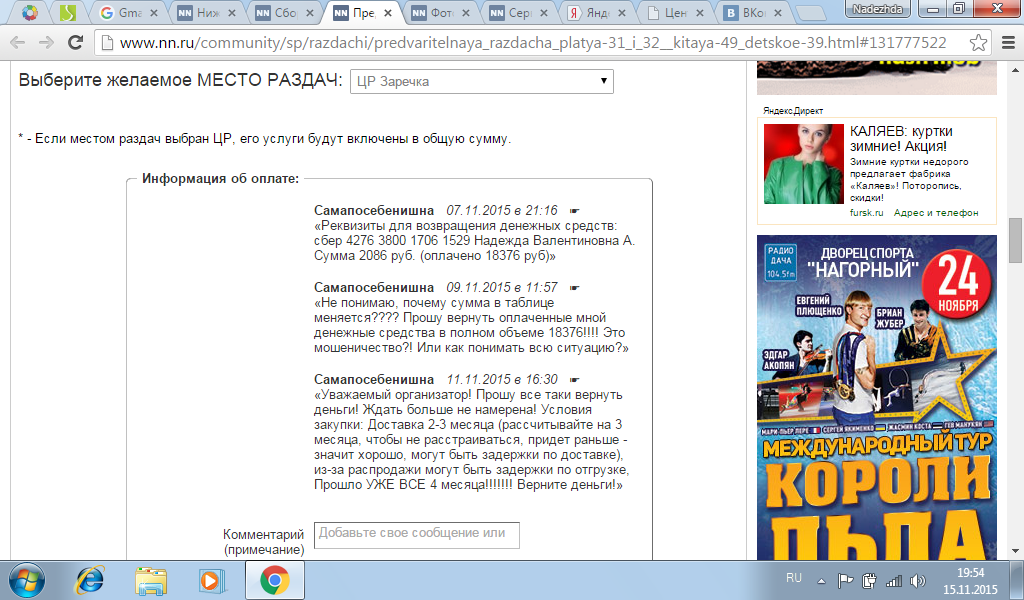Close the Яндекс tab
The width and height of the screenshot is (1024, 600).
pos(622,12)
